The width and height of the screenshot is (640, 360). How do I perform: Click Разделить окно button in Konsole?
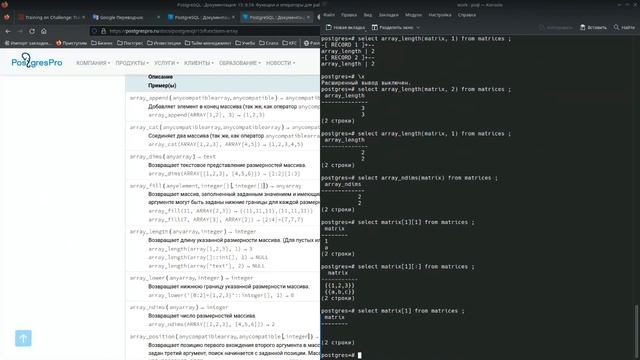point(393,27)
